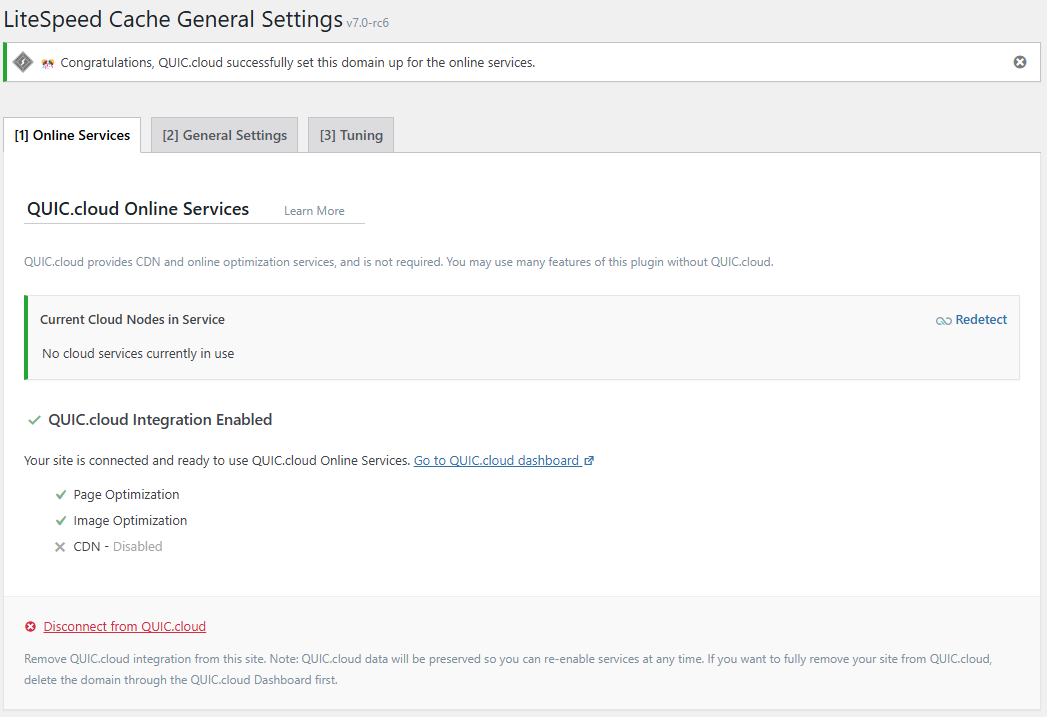Click checkmark next to Page Optimization
The image size is (1047, 717).
tap(61, 495)
